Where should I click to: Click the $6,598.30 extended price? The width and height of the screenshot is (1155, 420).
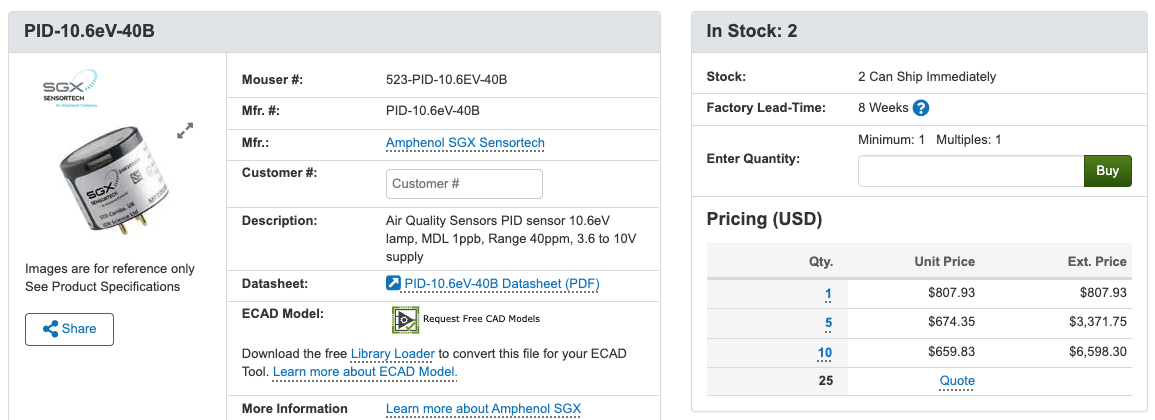pos(1098,351)
